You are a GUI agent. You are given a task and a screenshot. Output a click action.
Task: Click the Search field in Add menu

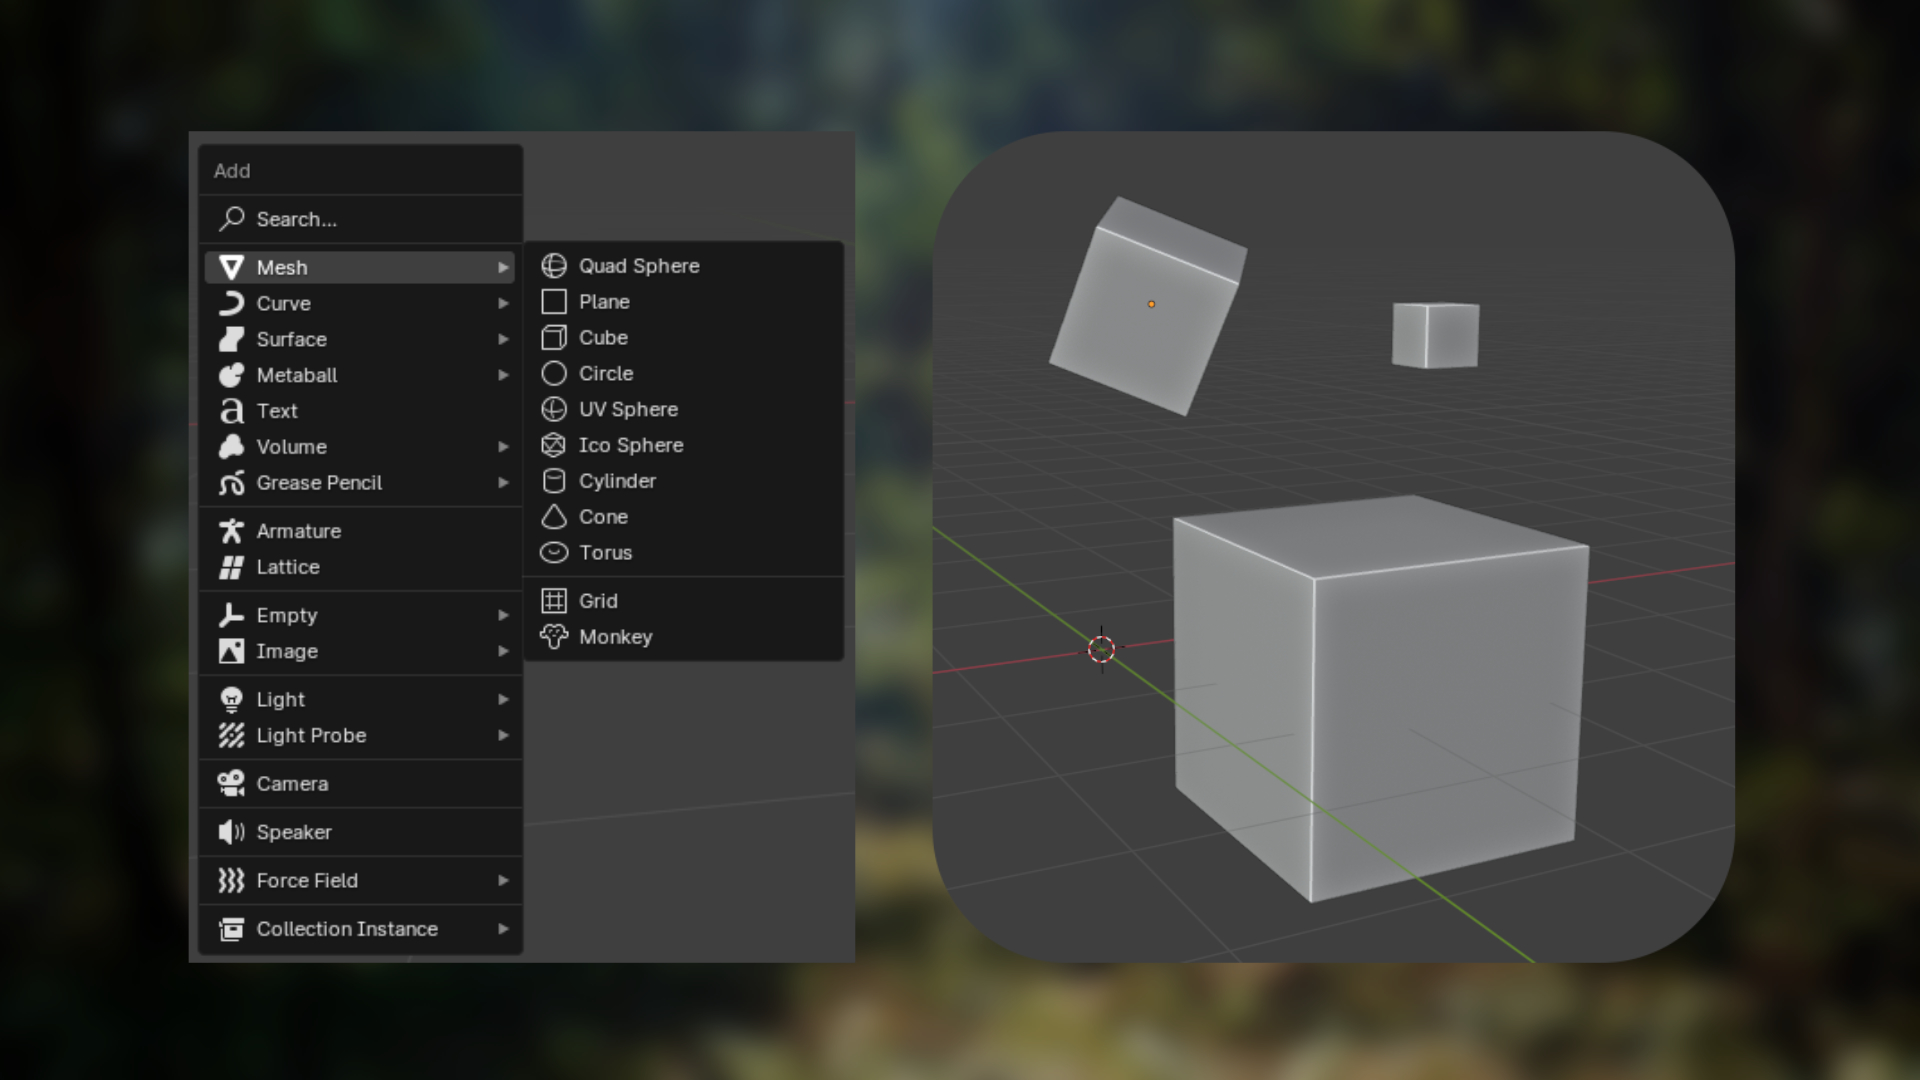[x=360, y=219]
